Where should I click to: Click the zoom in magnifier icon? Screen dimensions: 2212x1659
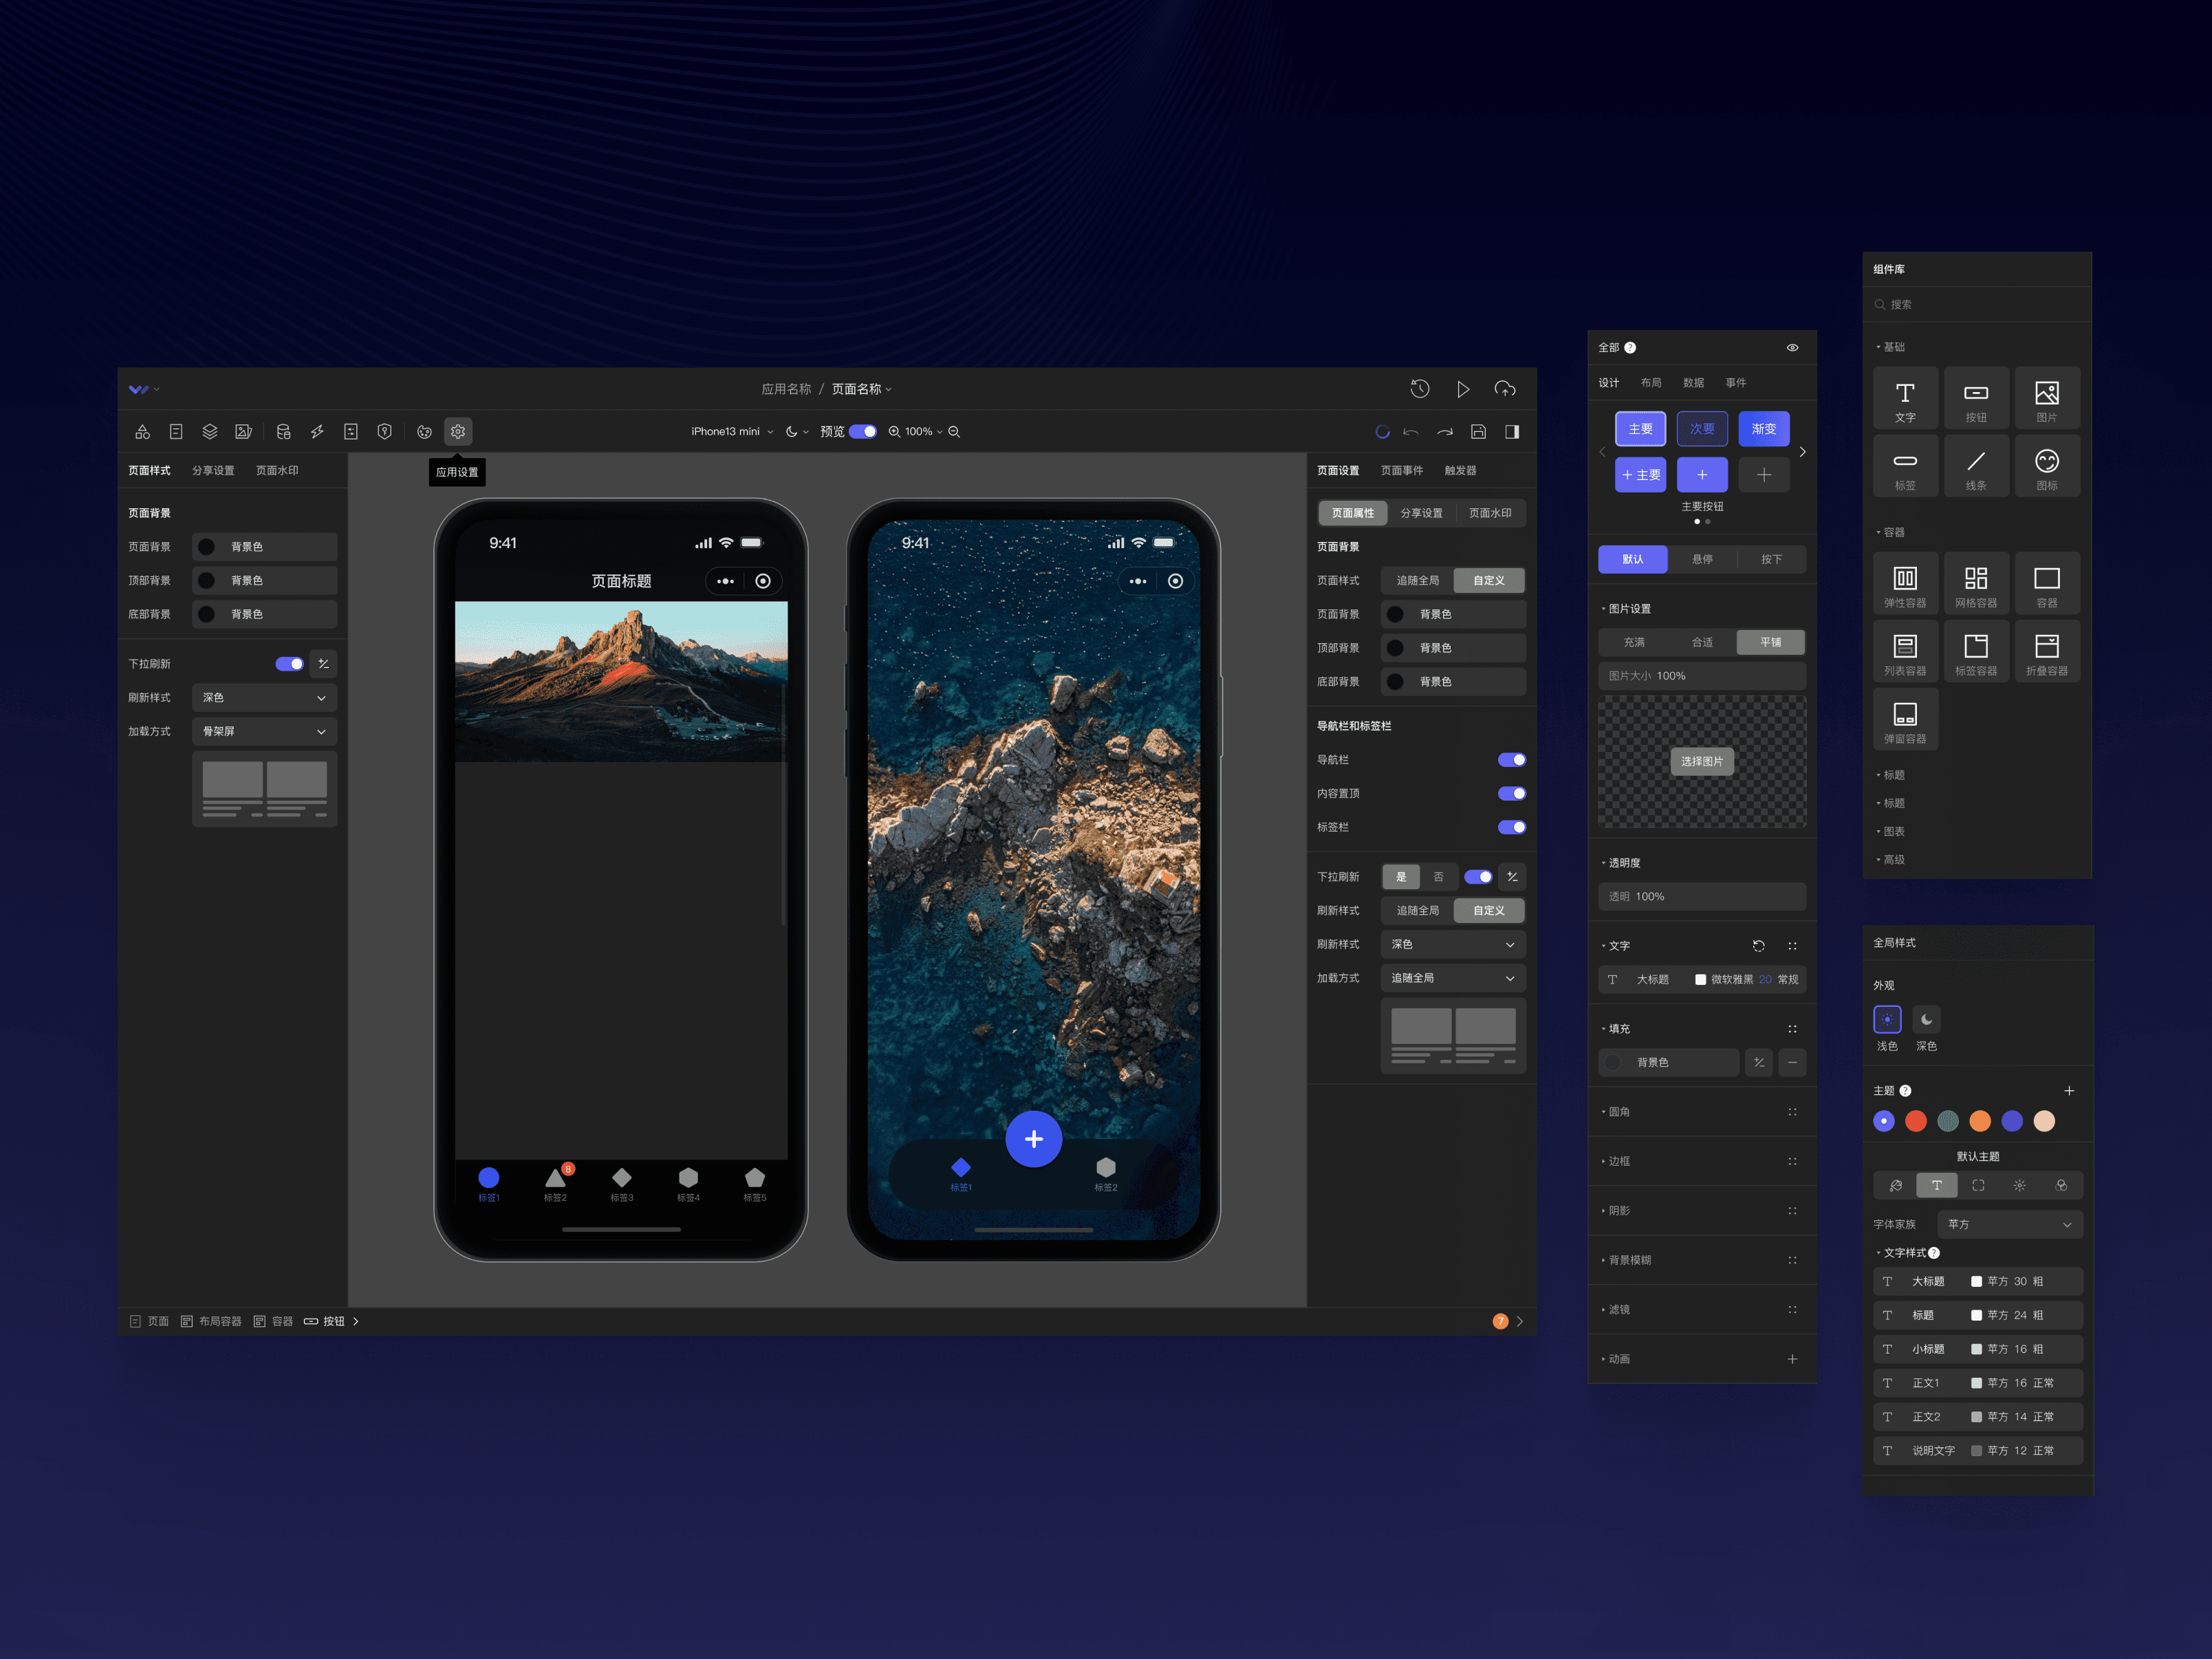tap(894, 432)
